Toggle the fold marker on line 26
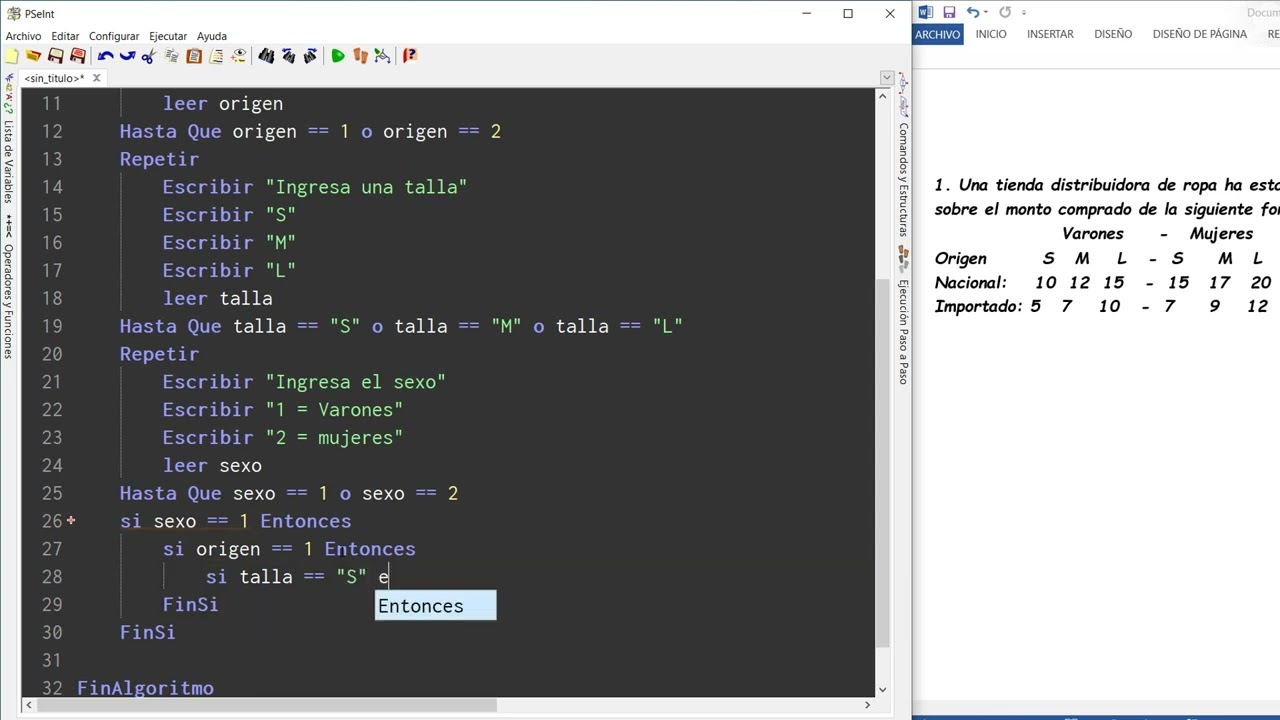The width and height of the screenshot is (1280, 720). (x=71, y=521)
